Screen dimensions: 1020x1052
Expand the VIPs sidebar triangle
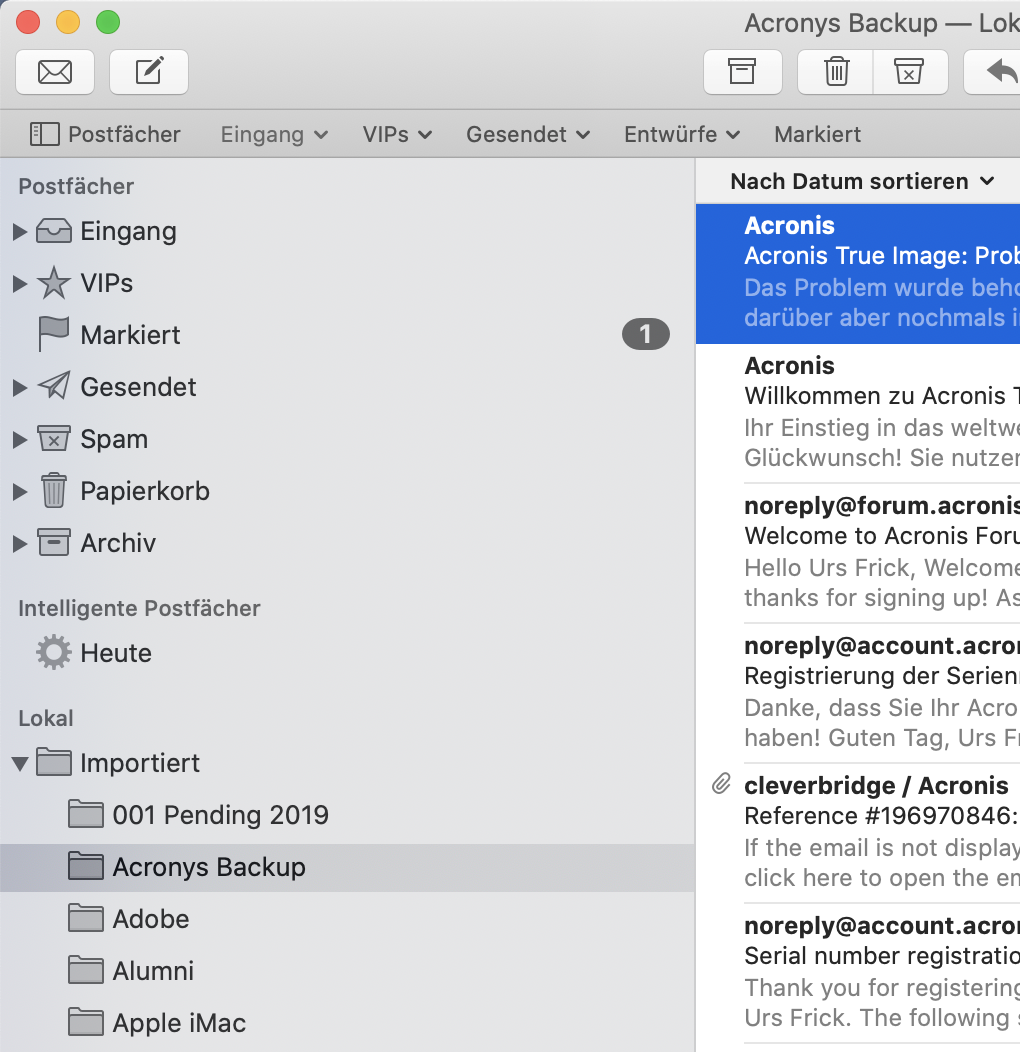click(20, 284)
